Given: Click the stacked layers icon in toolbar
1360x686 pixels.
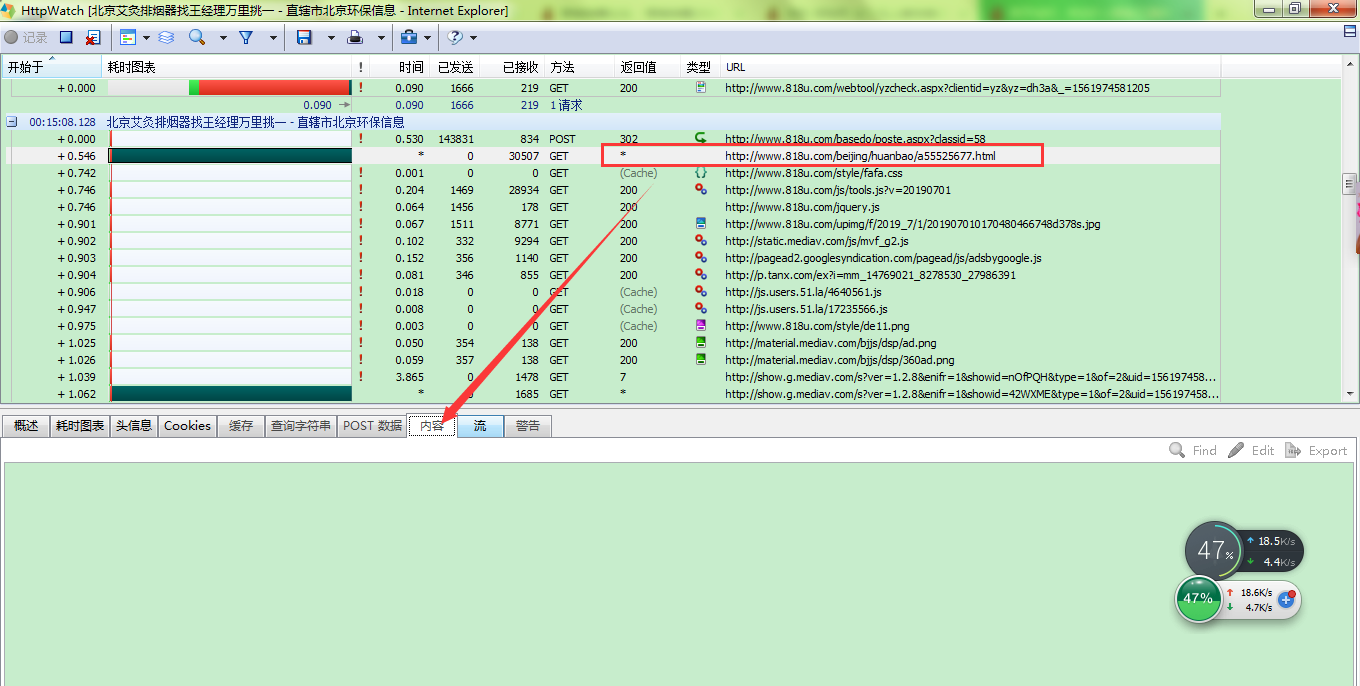Looking at the screenshot, I should (x=166, y=37).
